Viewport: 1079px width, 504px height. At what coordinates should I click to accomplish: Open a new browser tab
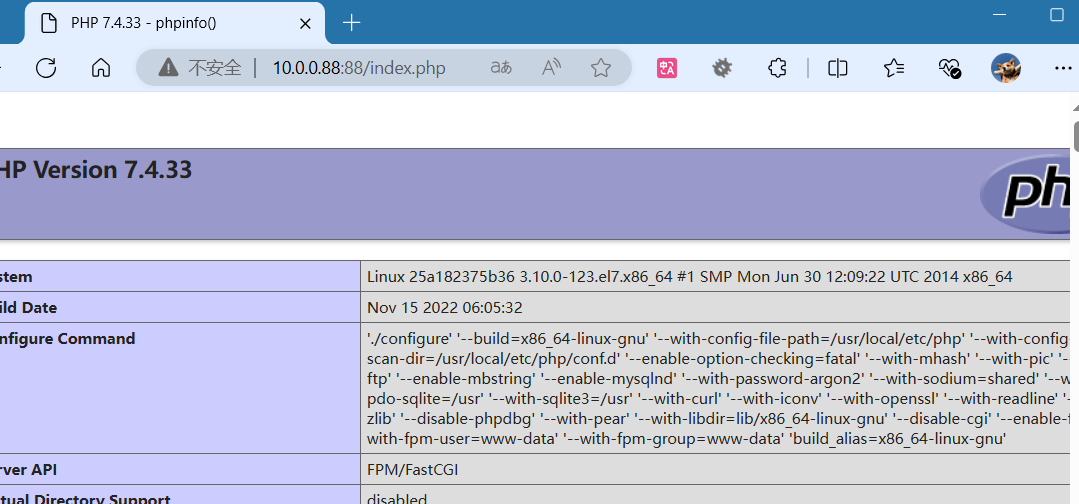pos(351,23)
